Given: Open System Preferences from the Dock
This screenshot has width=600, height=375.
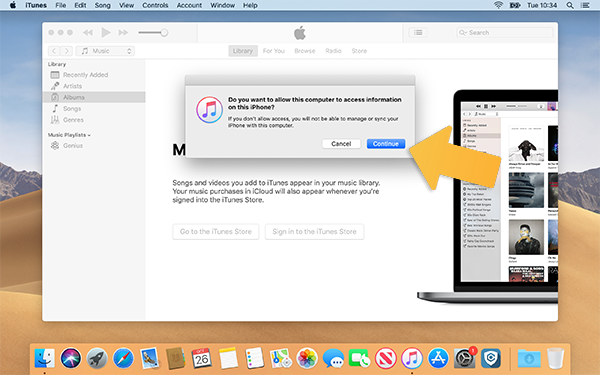Looking at the screenshot, I should [465, 359].
